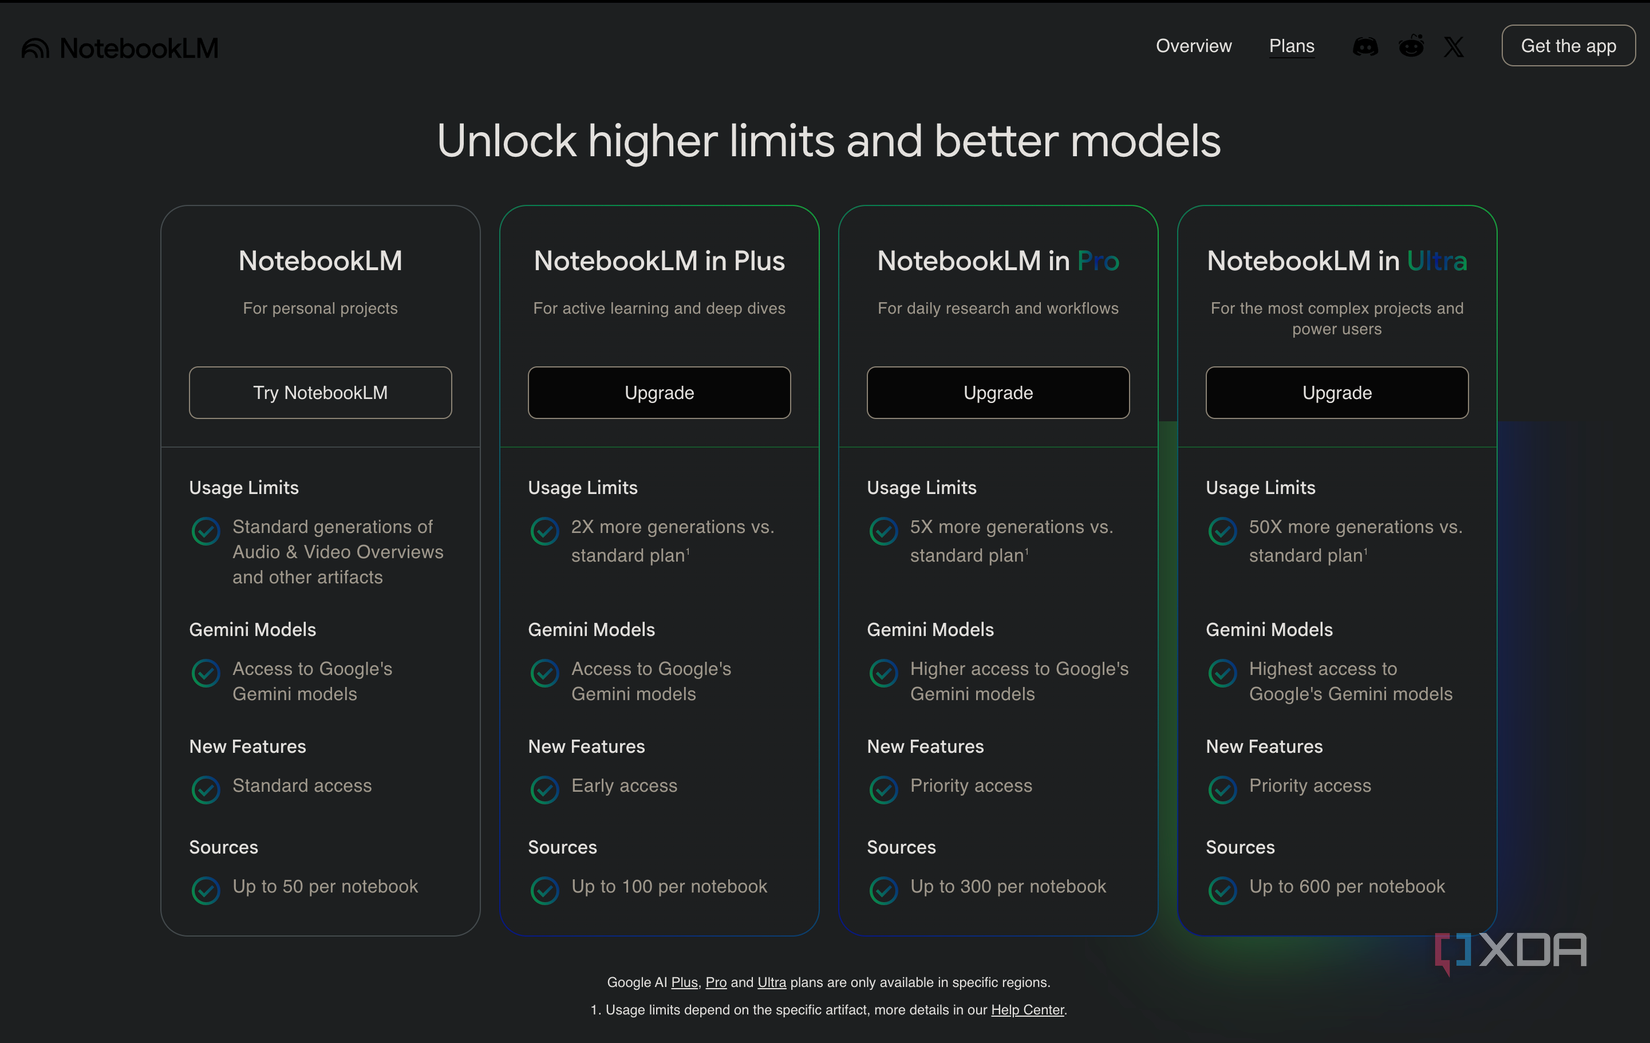The height and width of the screenshot is (1043, 1650).
Task: Open the Ultra plan footer link
Action: (x=772, y=982)
